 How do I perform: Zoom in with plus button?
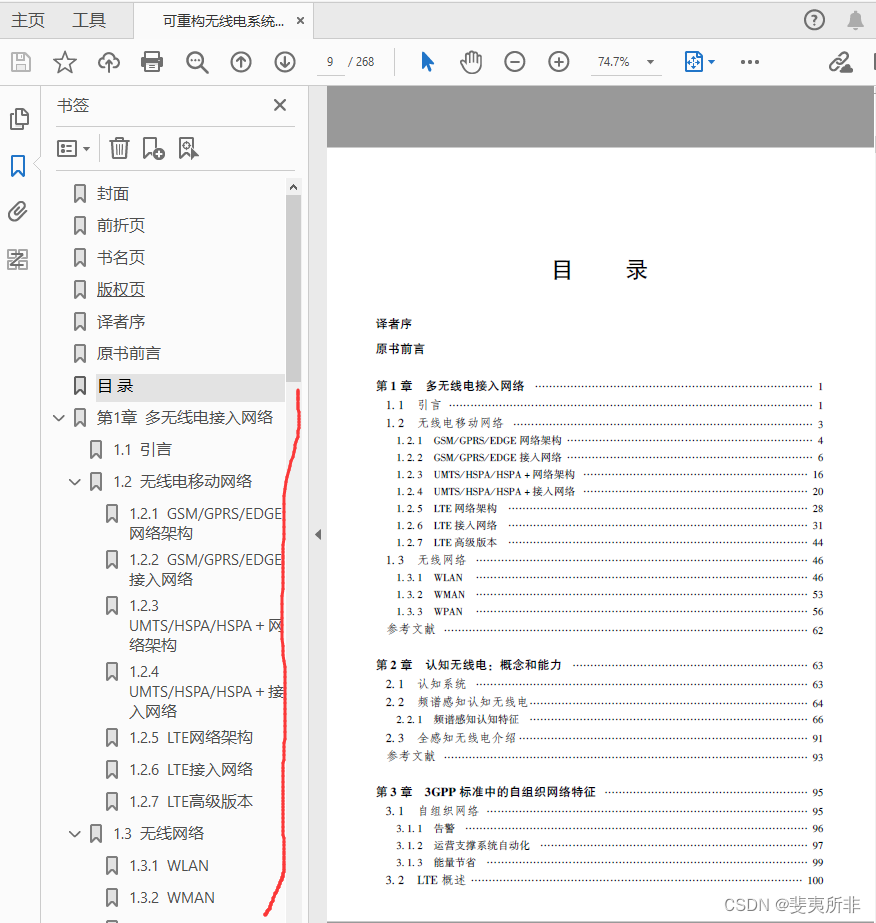tap(559, 62)
